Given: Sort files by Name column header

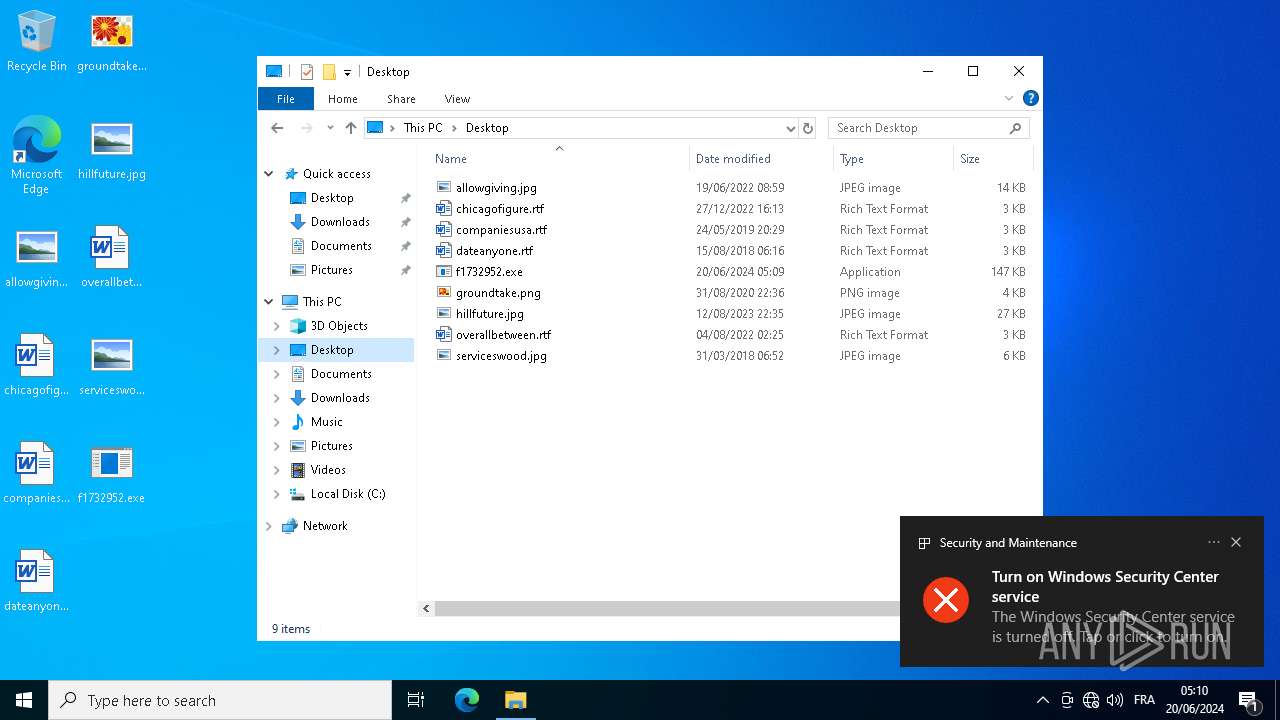Looking at the screenshot, I should click(559, 159).
